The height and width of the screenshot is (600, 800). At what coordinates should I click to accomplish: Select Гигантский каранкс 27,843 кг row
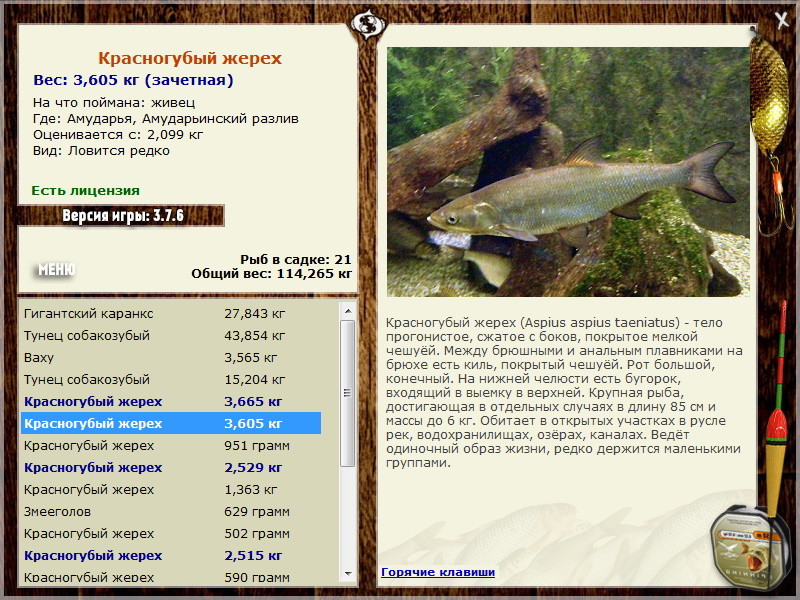[x=171, y=314]
